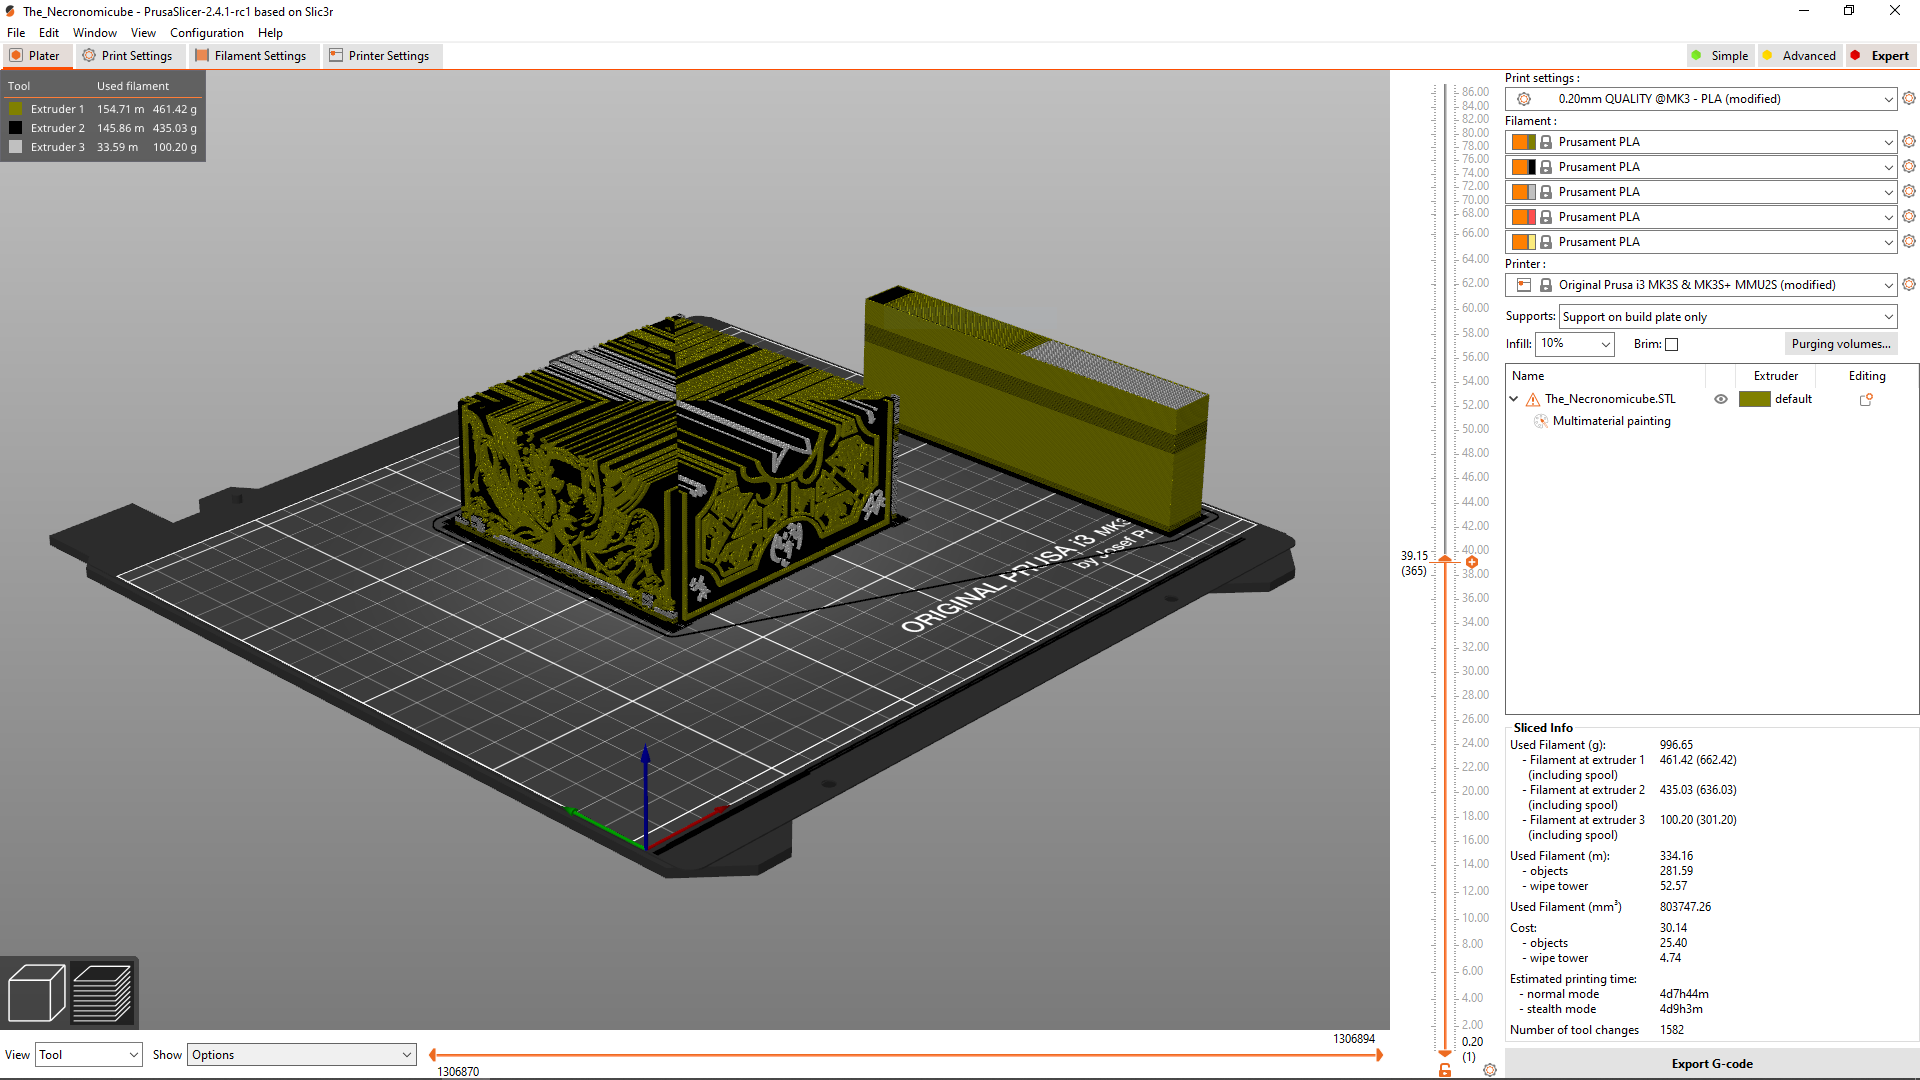This screenshot has width=1920, height=1080.
Task: Open settings cog for fifth Prusament PLA filament
Action: click(1908, 241)
